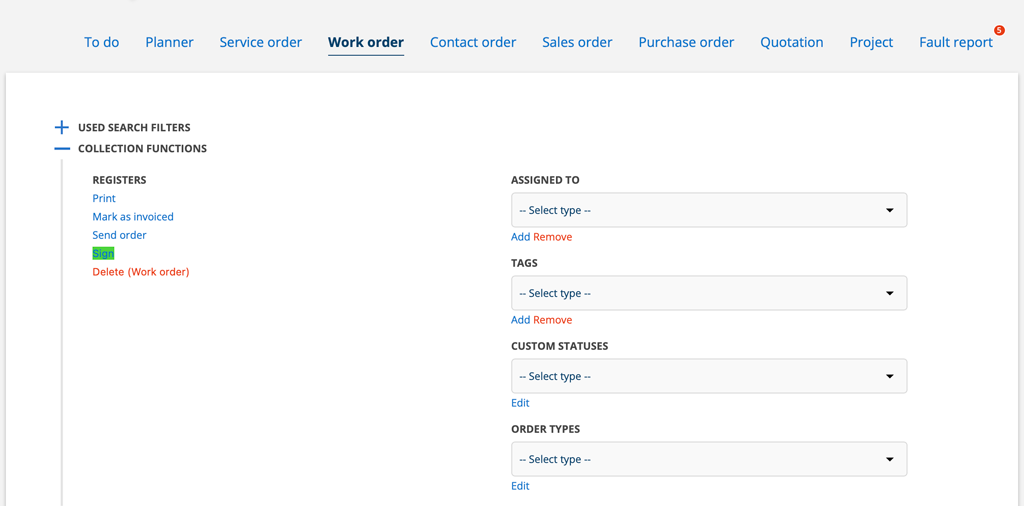Switch to the Planner tab

169,42
